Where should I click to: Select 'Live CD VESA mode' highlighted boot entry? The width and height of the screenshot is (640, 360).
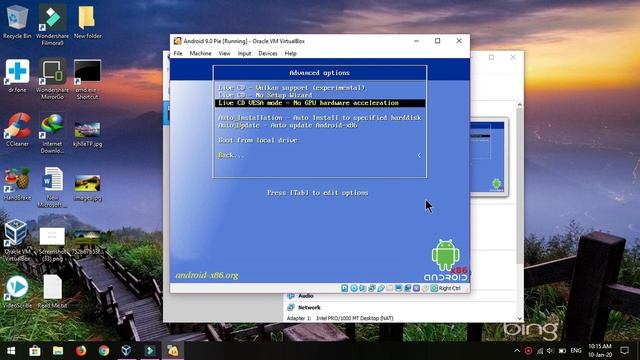point(320,103)
